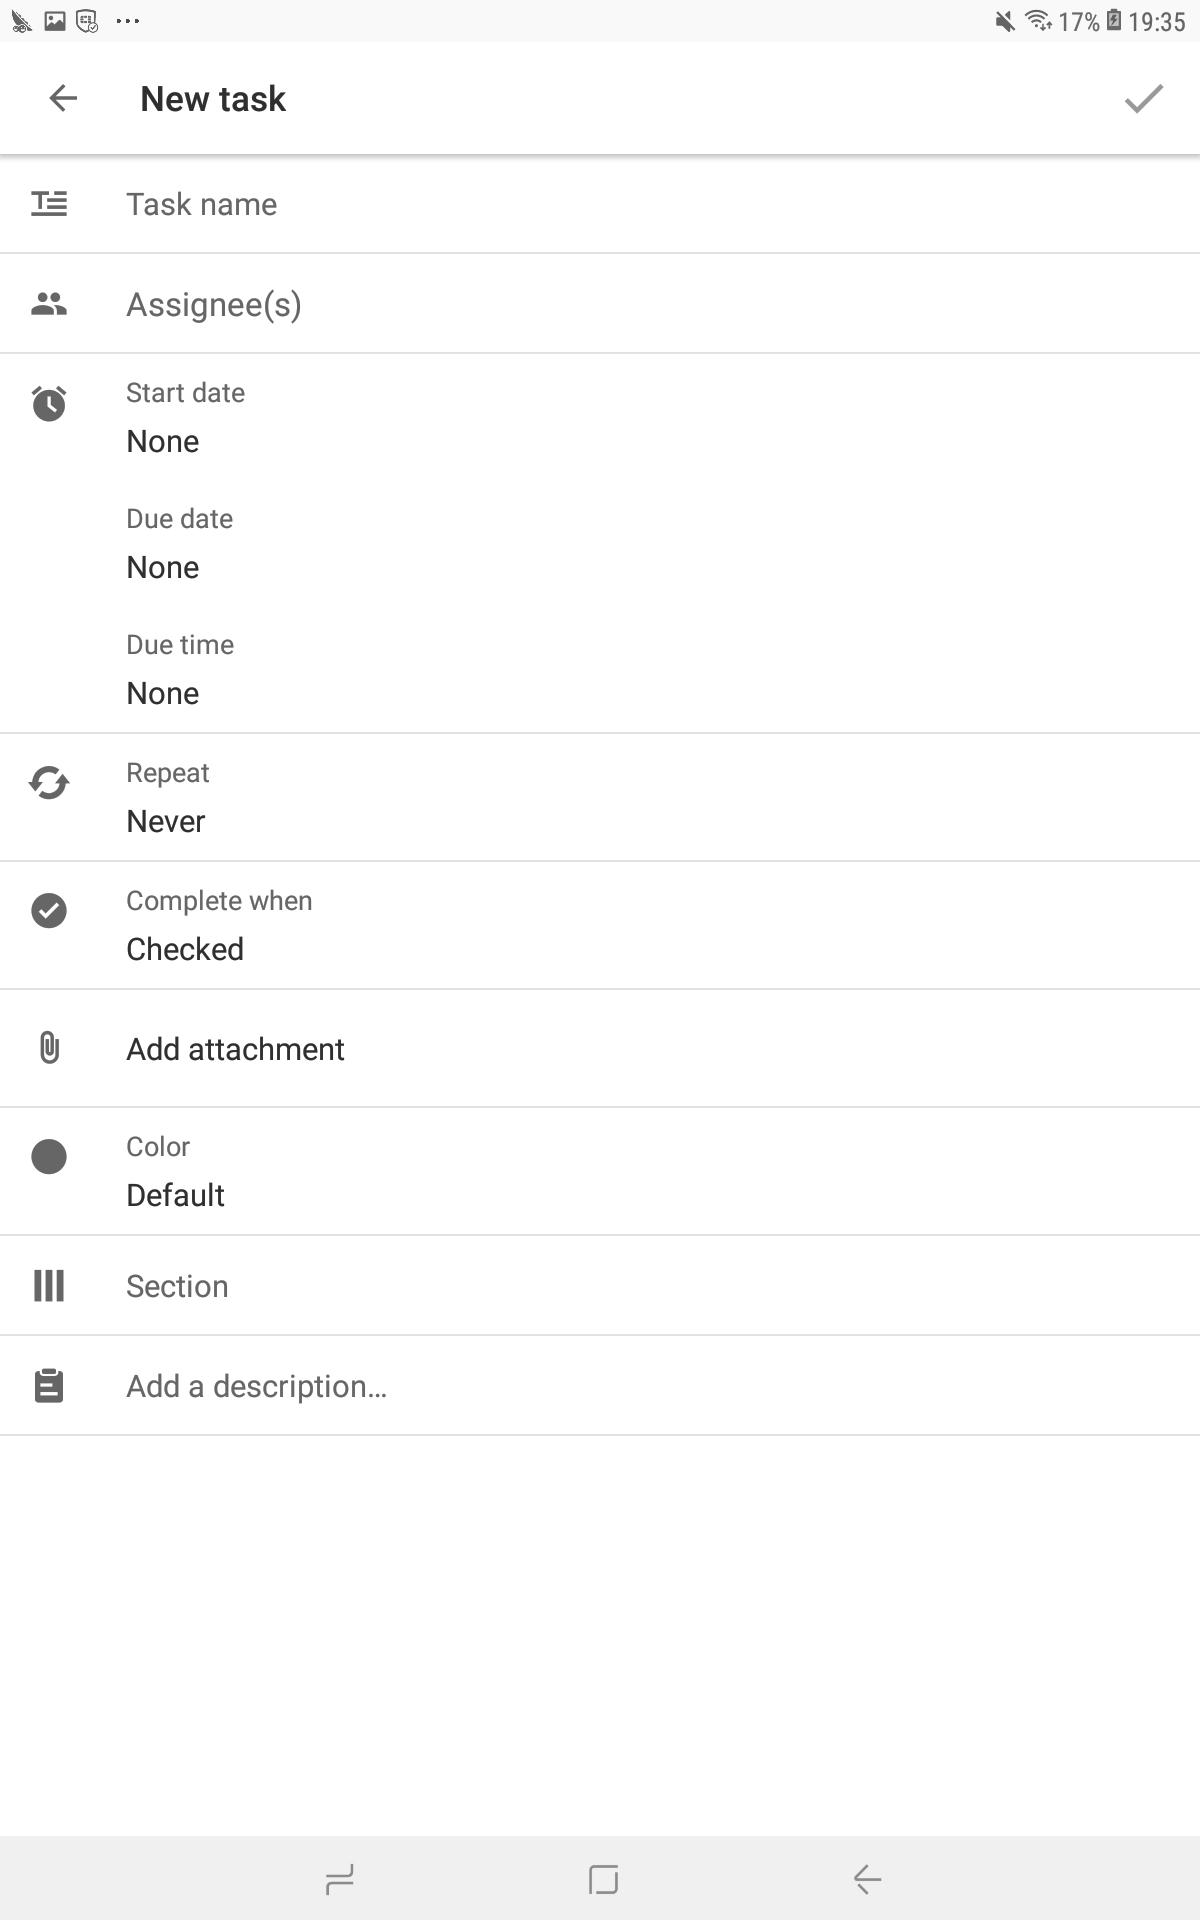Image resolution: width=1200 pixels, height=1920 pixels.
Task: Click the alarm clock date icon
Action: click(x=49, y=403)
